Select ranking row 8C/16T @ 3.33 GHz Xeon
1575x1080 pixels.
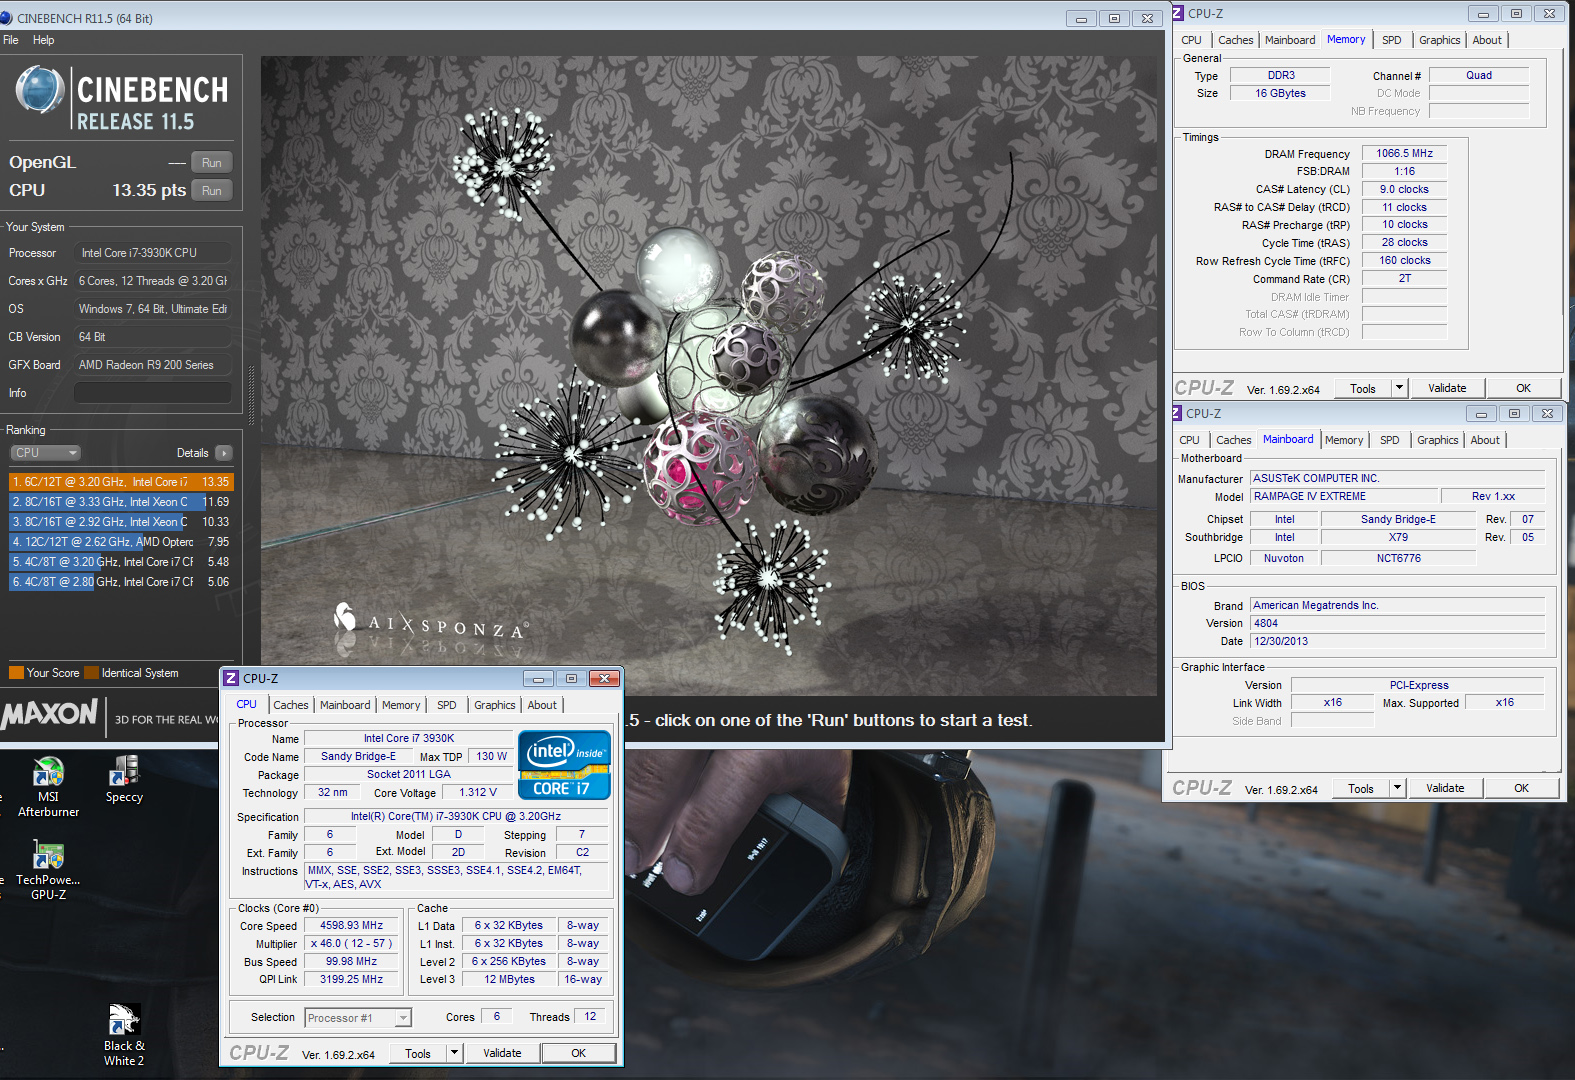point(121,502)
